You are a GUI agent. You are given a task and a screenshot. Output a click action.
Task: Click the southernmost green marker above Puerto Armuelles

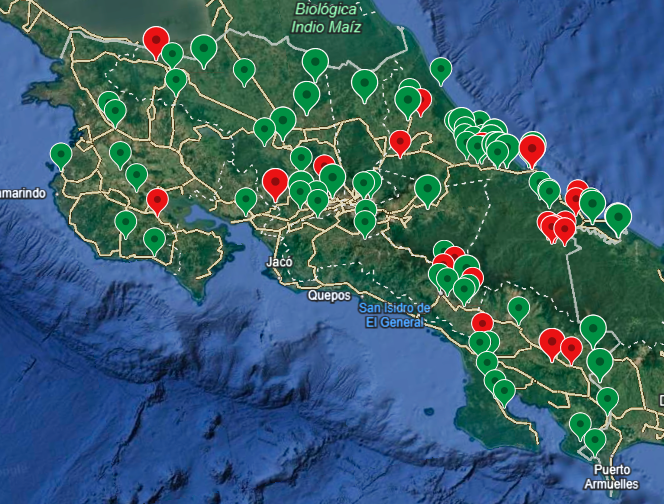(x=595, y=440)
